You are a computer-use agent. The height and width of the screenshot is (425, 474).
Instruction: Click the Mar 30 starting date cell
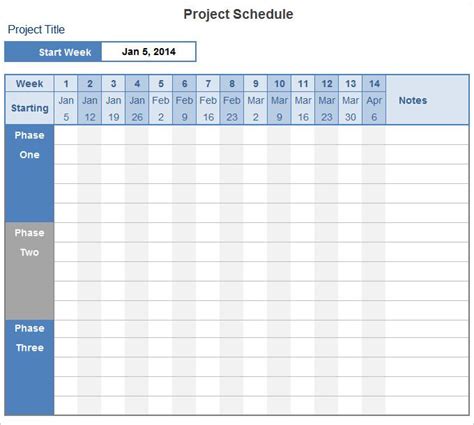tap(350, 108)
